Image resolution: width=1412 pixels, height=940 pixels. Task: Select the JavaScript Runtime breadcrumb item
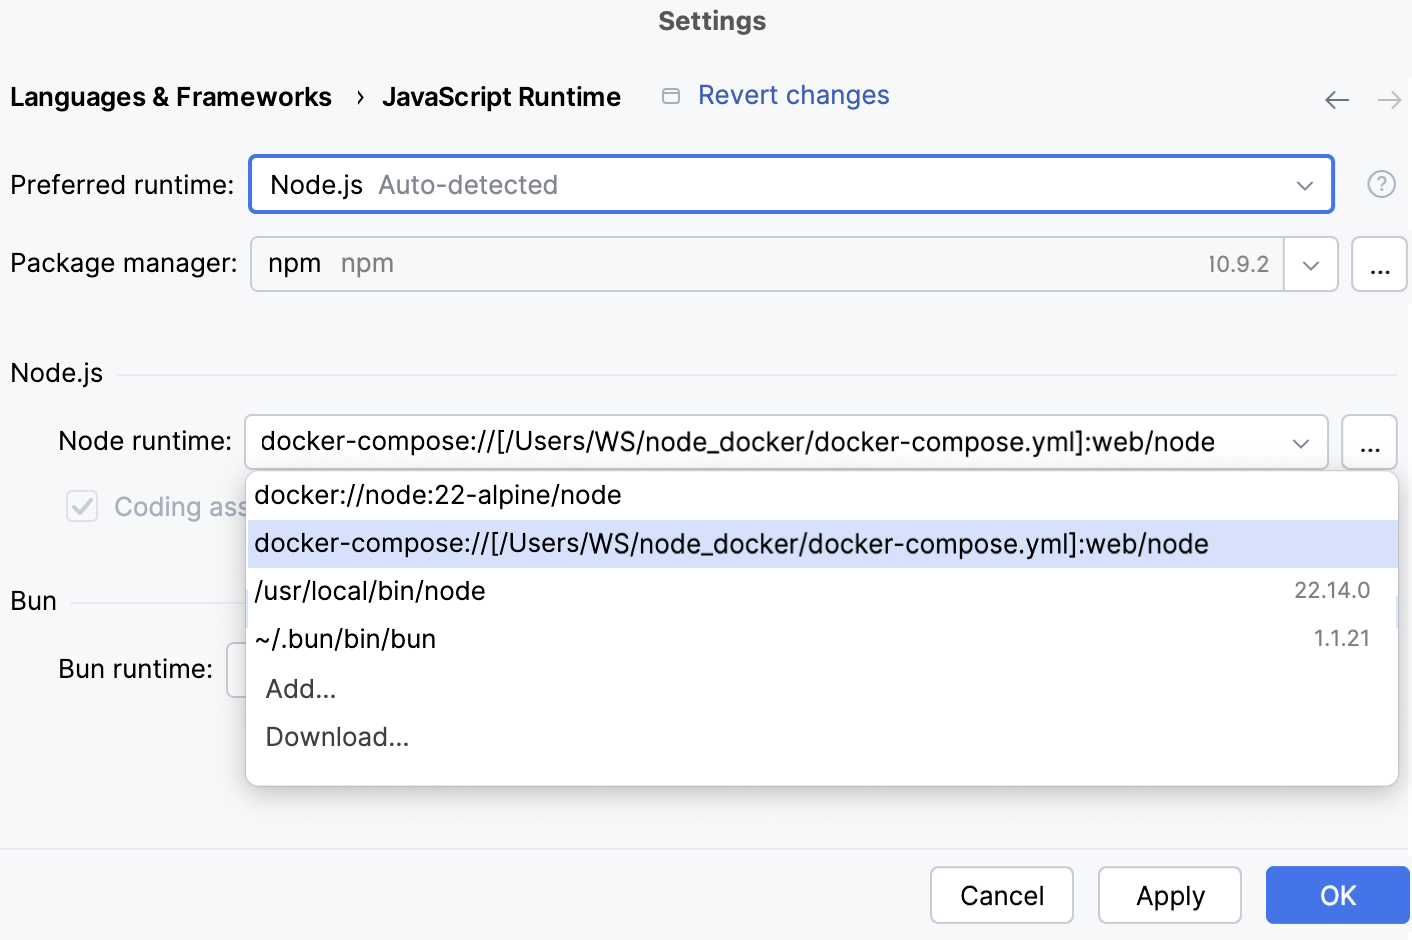501,96
